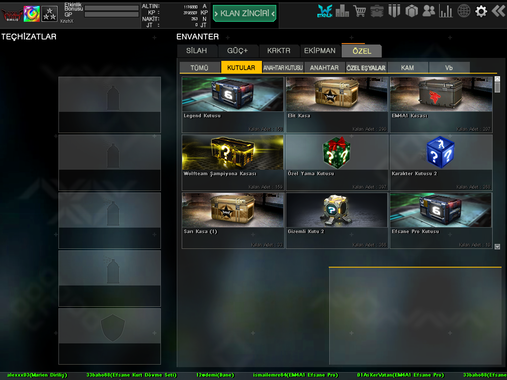This screenshot has height=380, width=507.
Task: Select the Karakter Kutusu 2 item
Action: coord(441,162)
